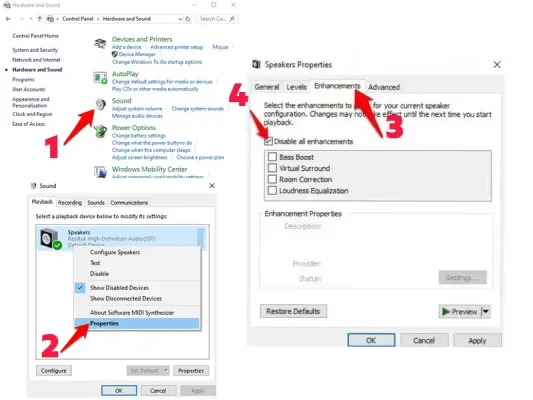
Task: Go back with the back arrow
Action: click(x=8, y=19)
